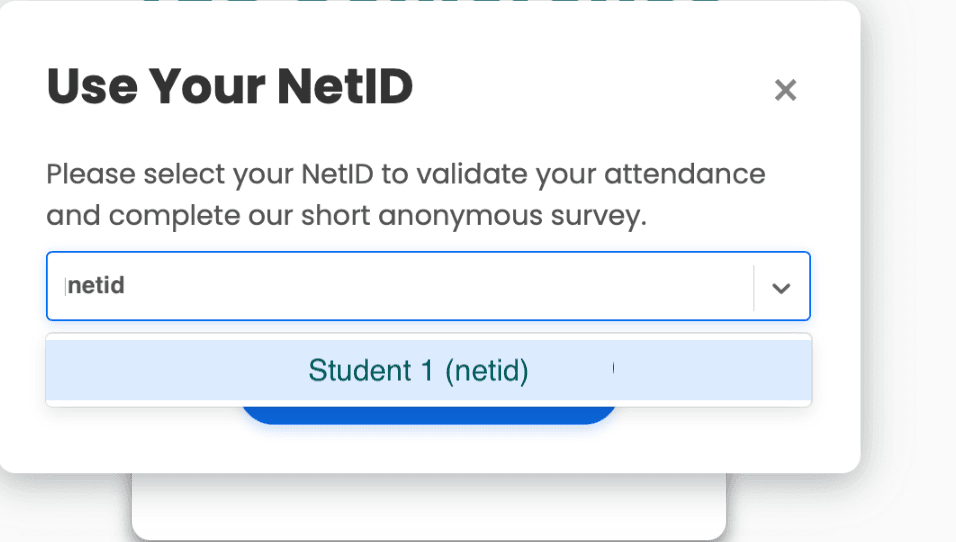The width and height of the screenshot is (956, 542).
Task: Click the teal heading cut off at top
Action: [430, 4]
